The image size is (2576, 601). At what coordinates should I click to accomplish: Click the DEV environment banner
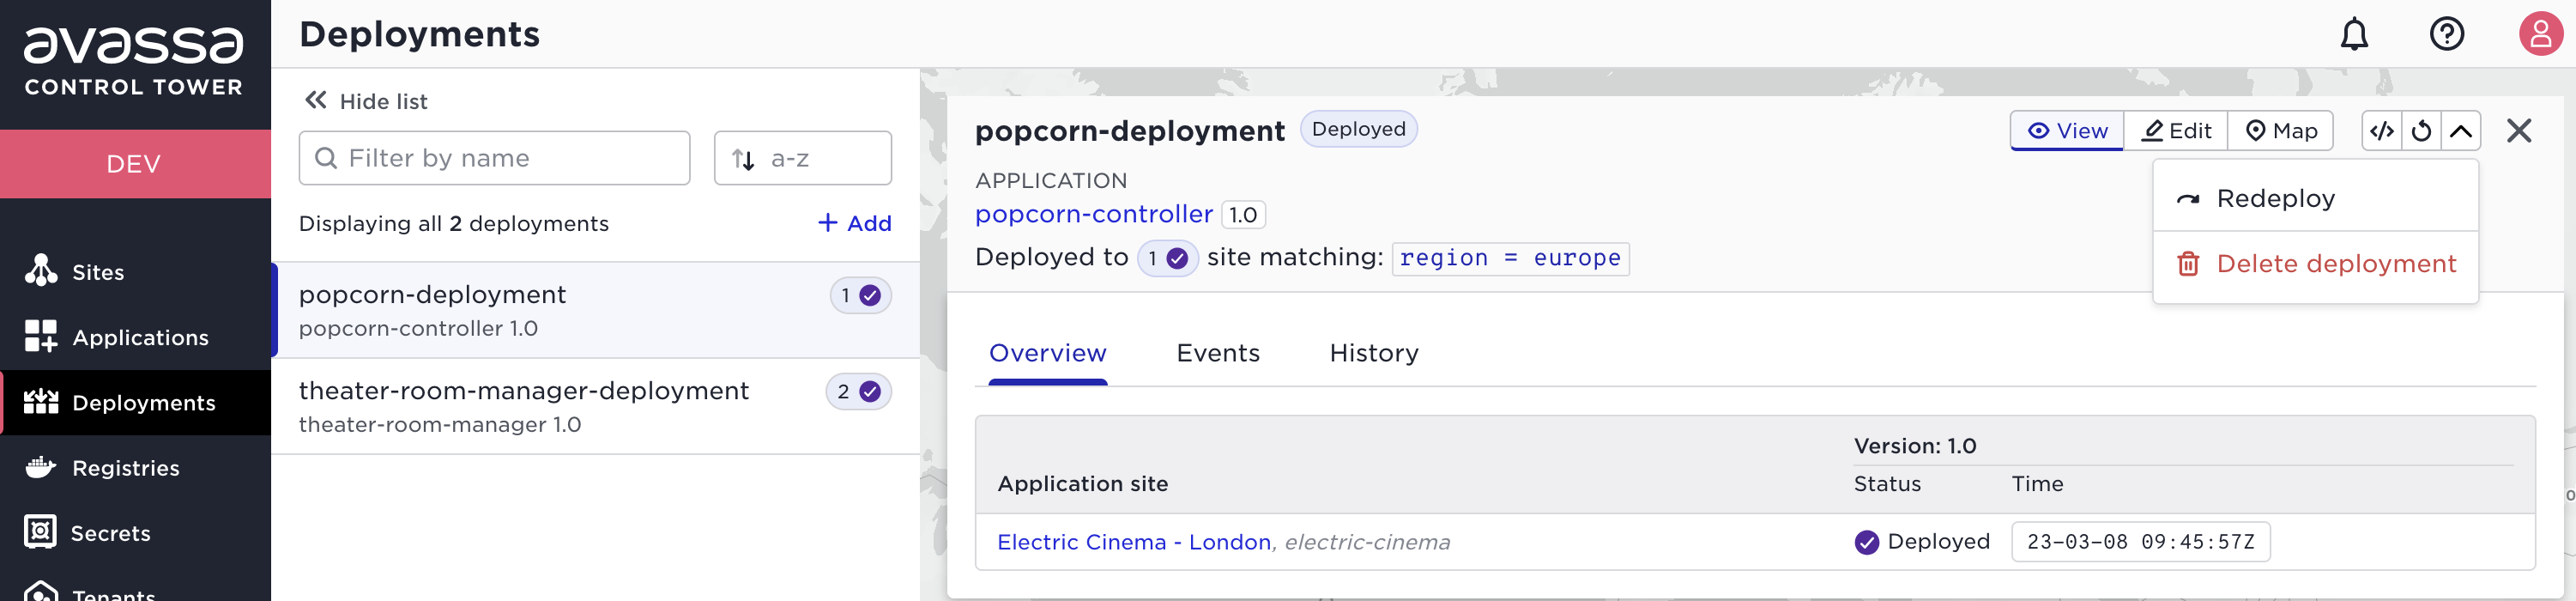(x=135, y=164)
